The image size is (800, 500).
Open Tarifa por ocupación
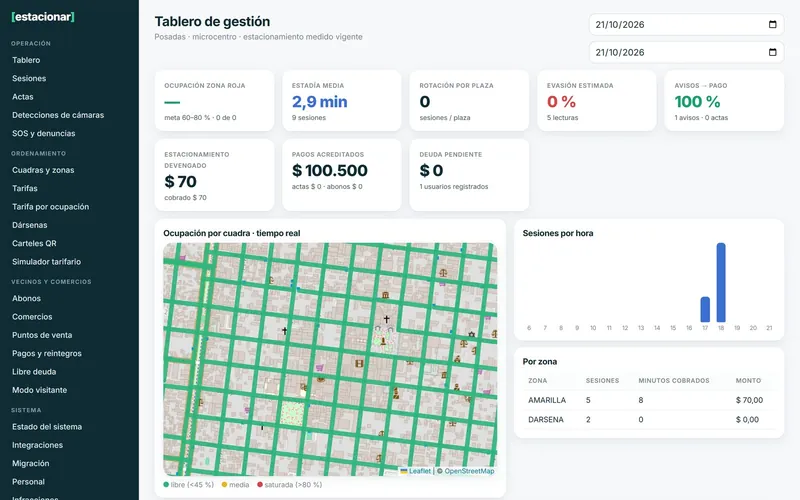click(x=51, y=207)
